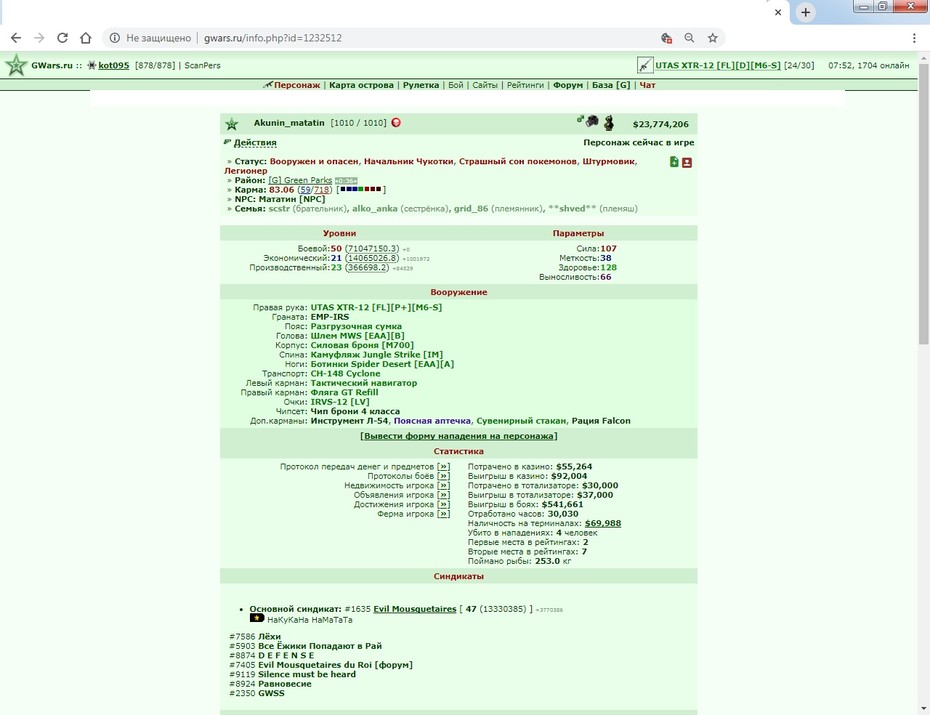
Task: Click the scrollbar down arrow
Action: point(923,708)
